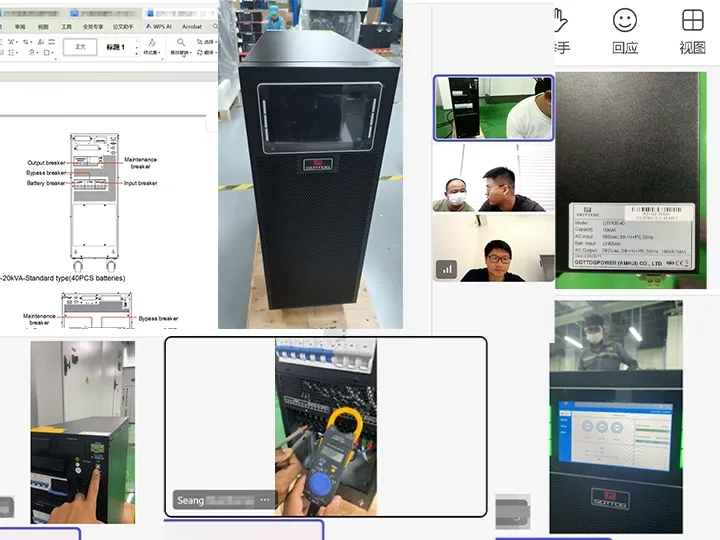This screenshot has width=720, height=540.
Task: Click the Battery breaker label in diagram
Action: coord(46,183)
